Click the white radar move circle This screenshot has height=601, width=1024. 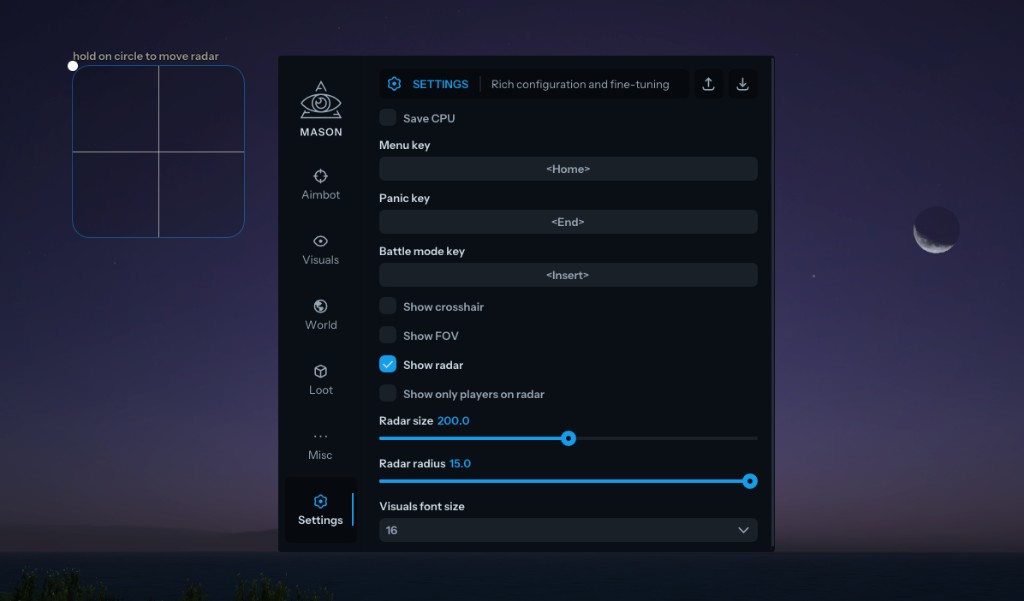pos(73,66)
